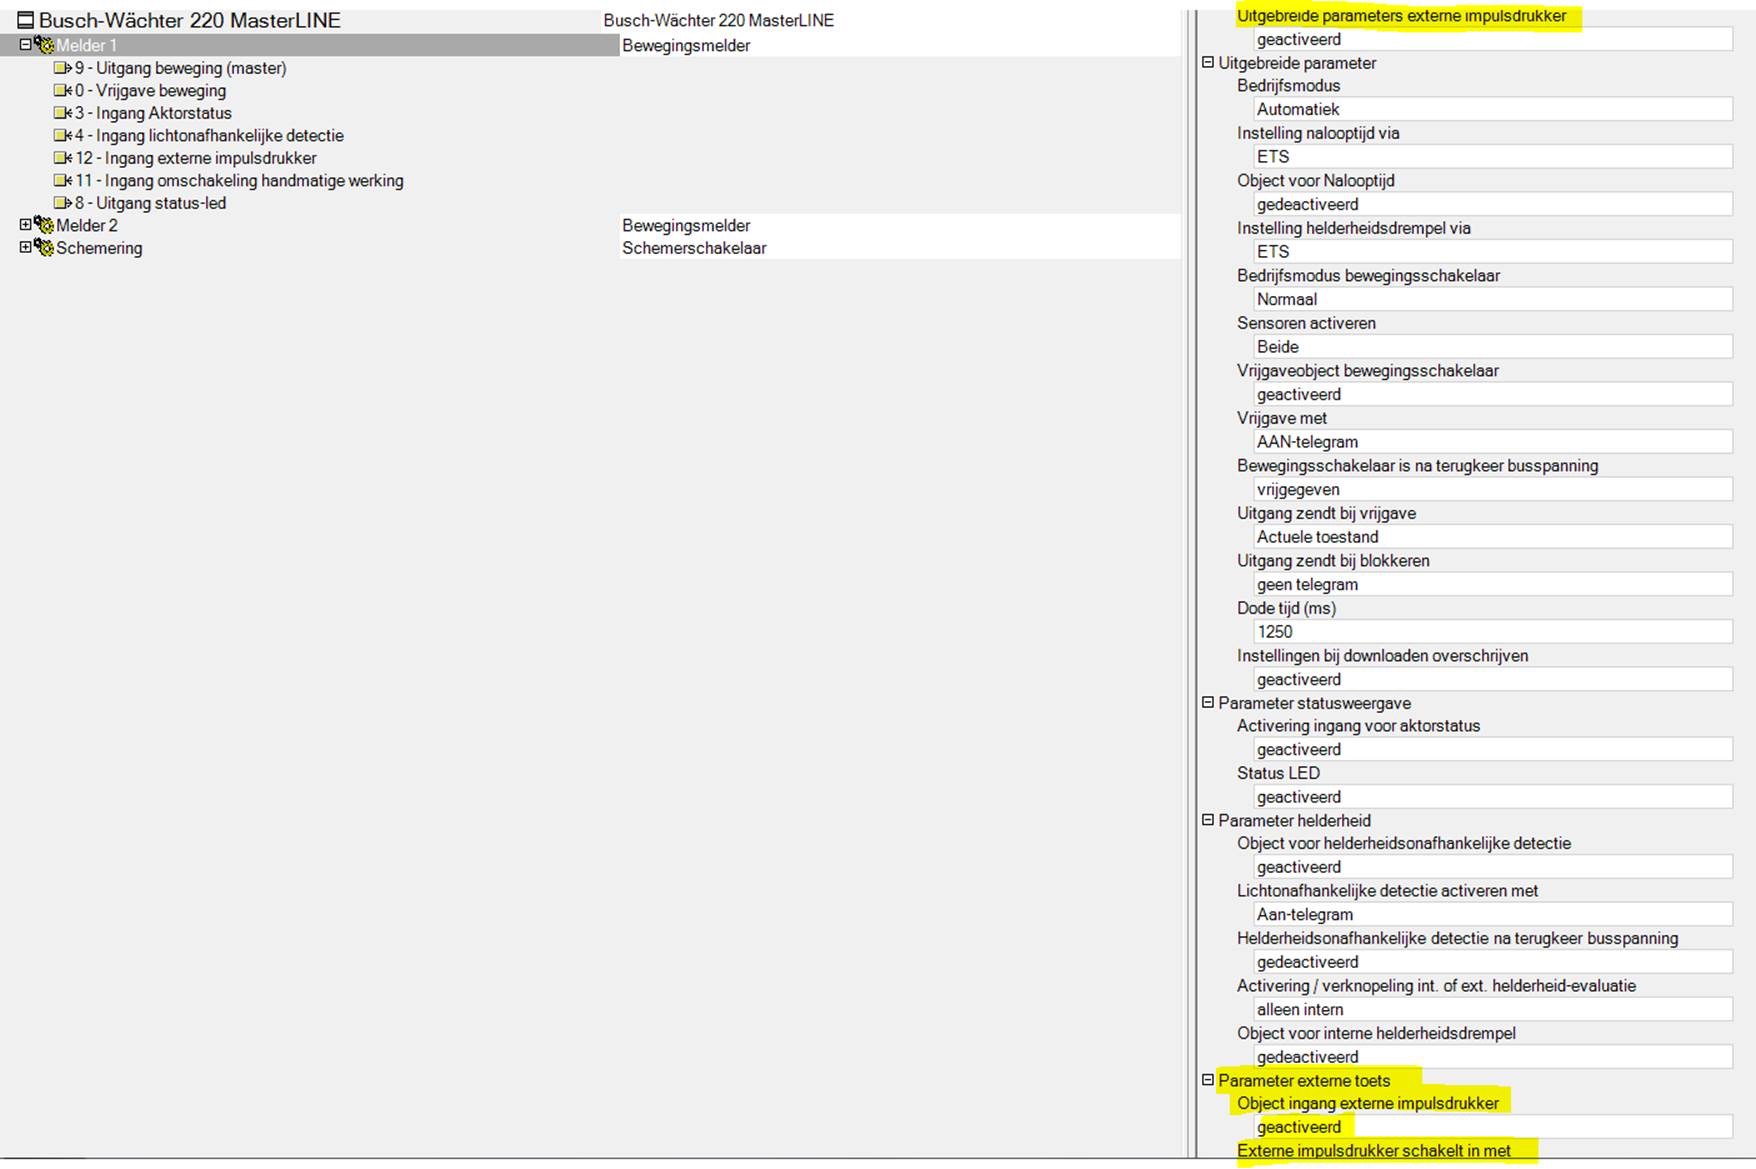Click Bewegingsmelder description of Melder 2
1756x1169 pixels.
coord(686,225)
